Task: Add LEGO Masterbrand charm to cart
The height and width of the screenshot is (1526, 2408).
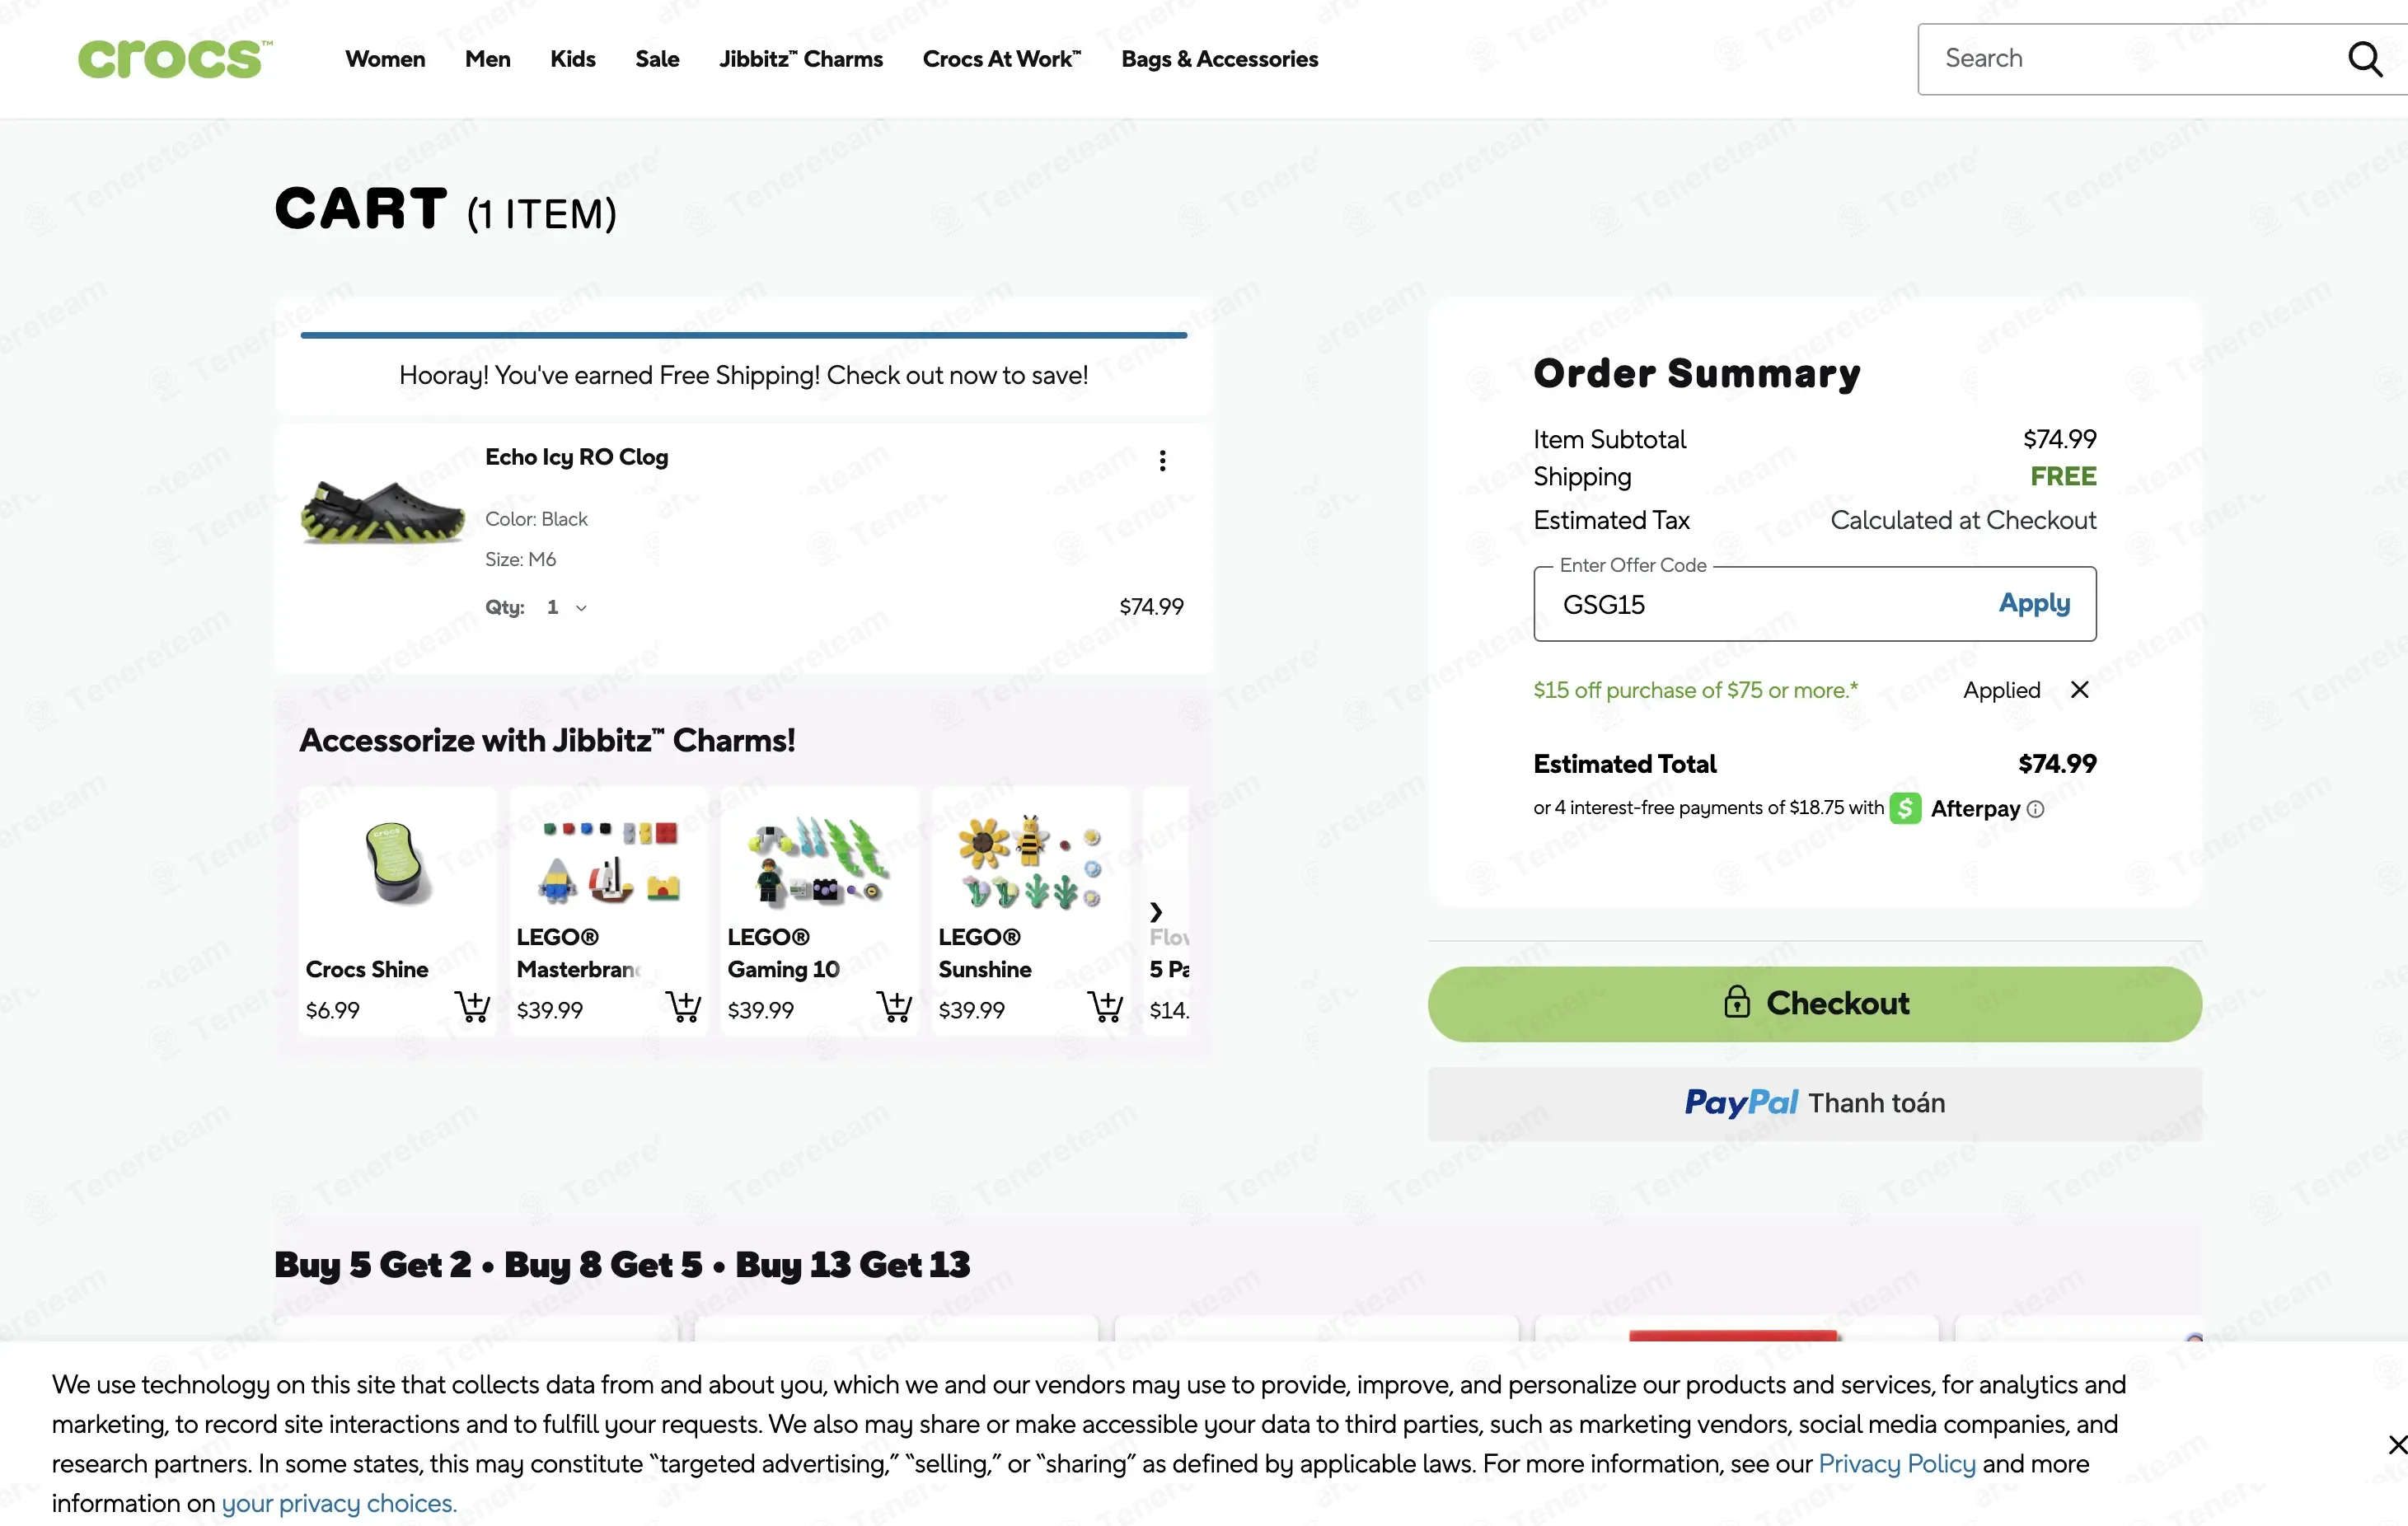Action: click(683, 1006)
